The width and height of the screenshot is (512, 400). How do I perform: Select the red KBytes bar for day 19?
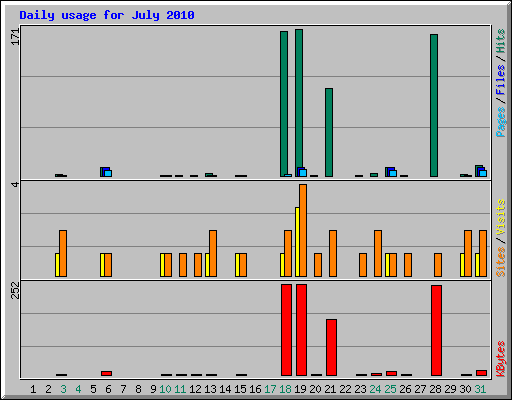tap(301, 330)
